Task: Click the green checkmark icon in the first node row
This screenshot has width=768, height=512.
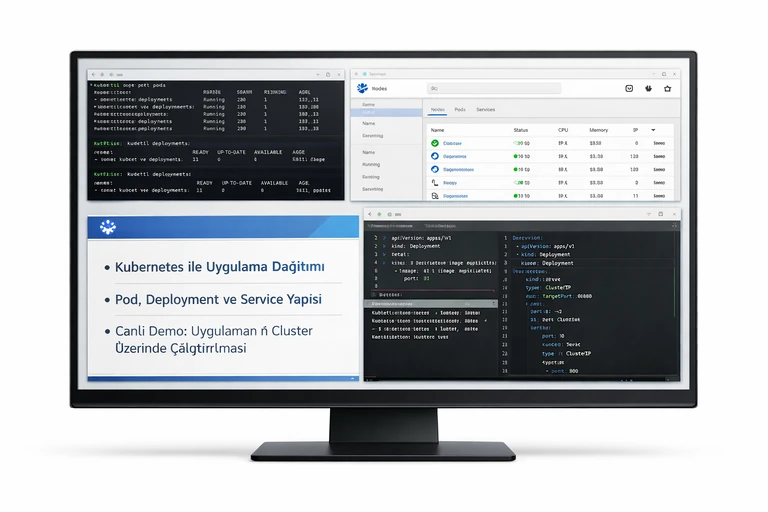Action: pos(434,143)
